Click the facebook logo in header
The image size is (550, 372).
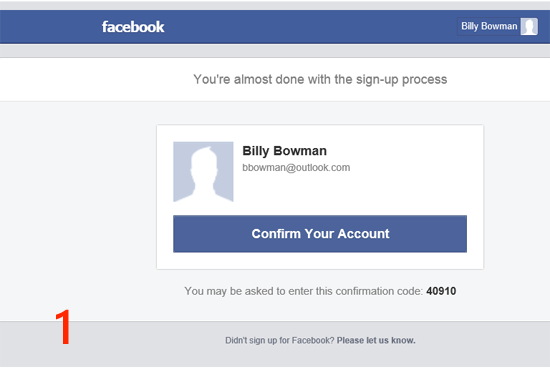(x=133, y=27)
